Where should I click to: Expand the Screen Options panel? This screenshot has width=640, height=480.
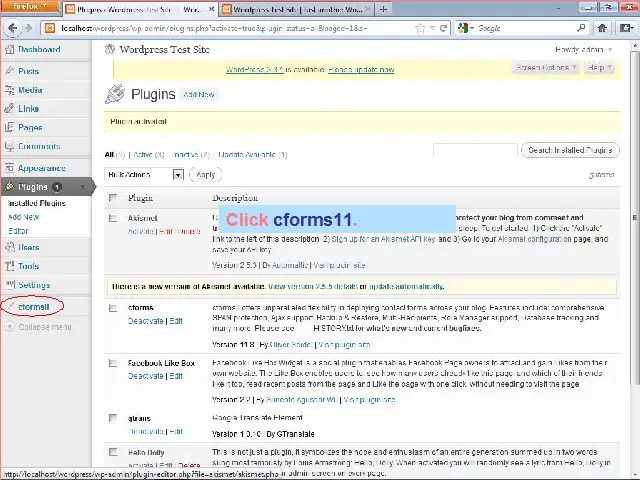click(546, 68)
